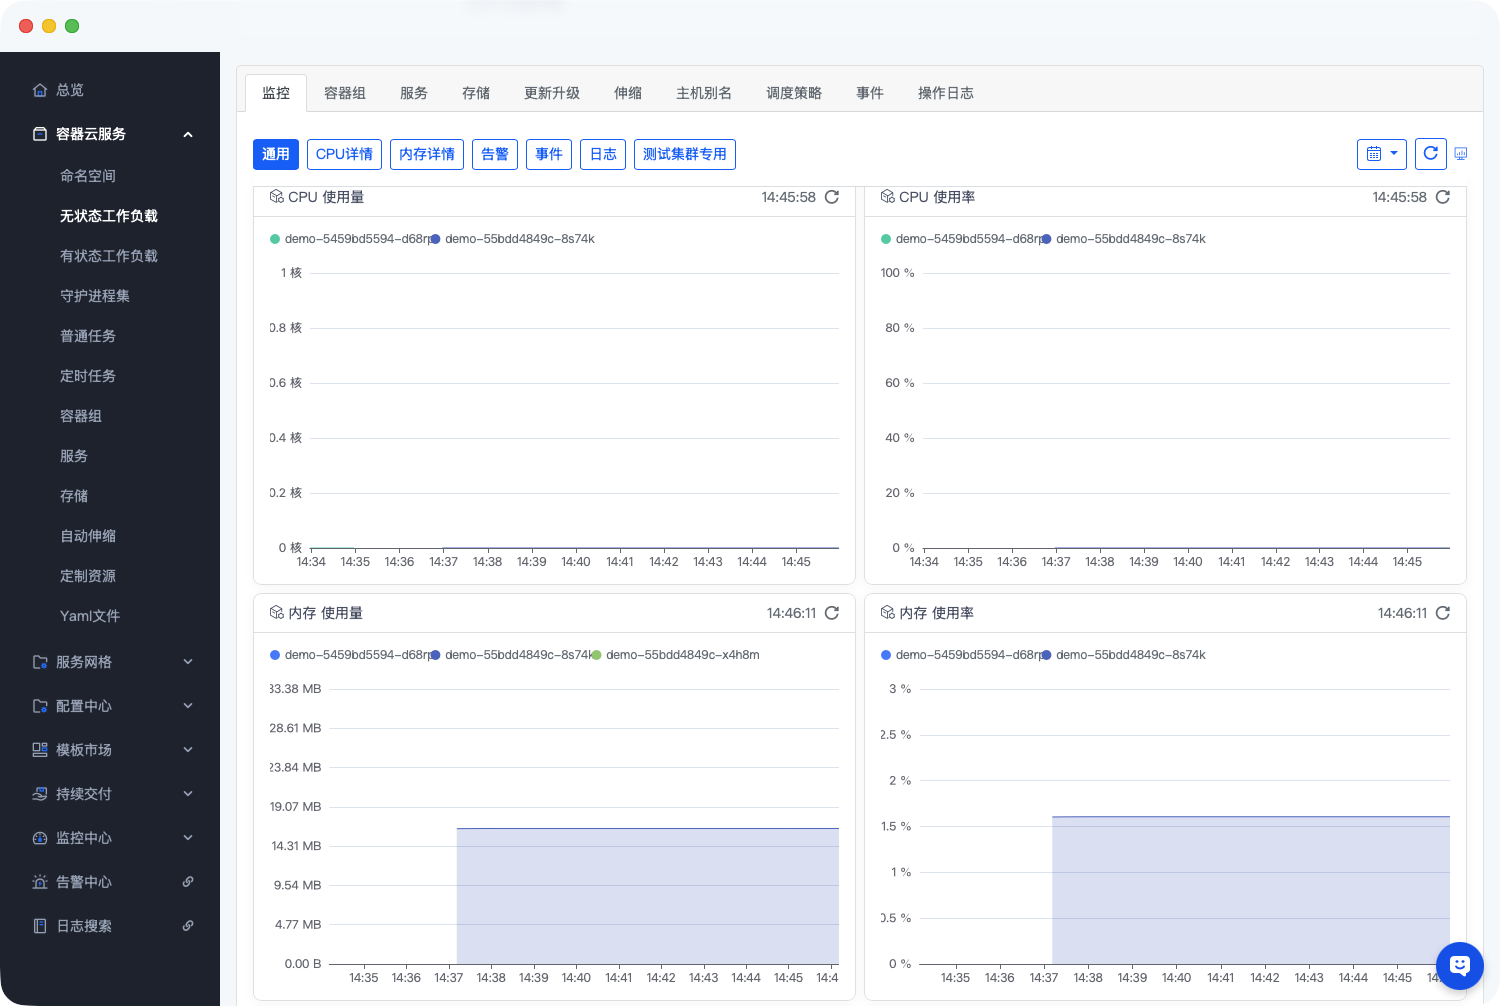
Task: Click the CPU详情 filter button
Action: [x=344, y=154]
